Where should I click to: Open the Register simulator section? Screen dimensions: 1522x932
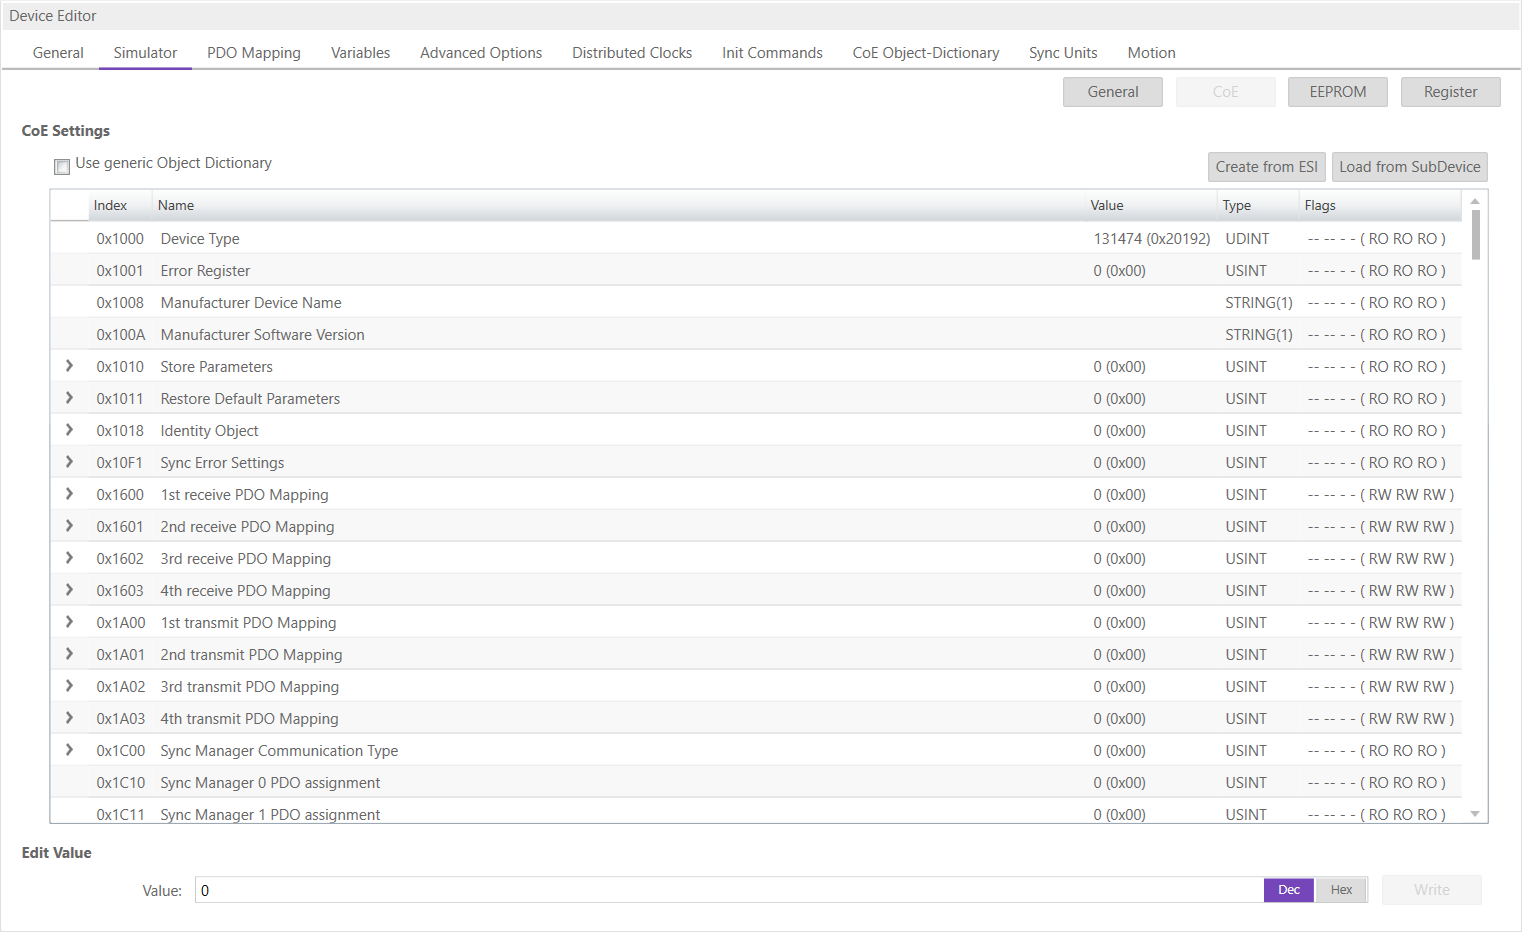pos(1450,92)
